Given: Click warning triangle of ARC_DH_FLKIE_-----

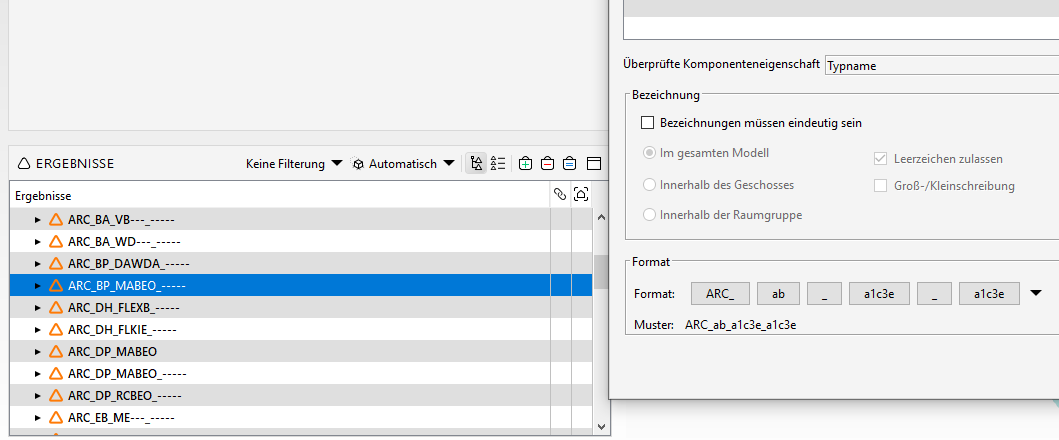Looking at the screenshot, I should click(56, 330).
